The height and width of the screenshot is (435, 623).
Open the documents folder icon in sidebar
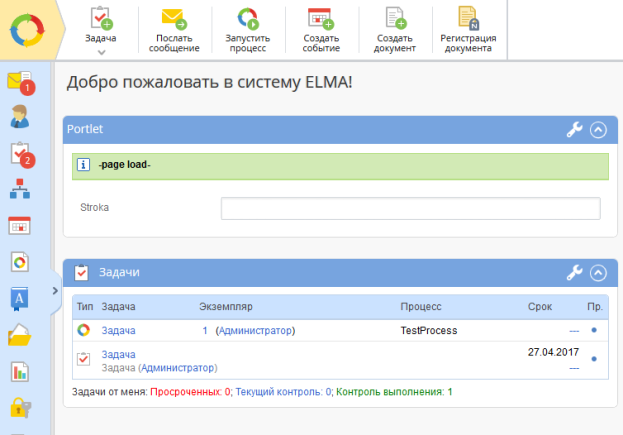coord(19,335)
